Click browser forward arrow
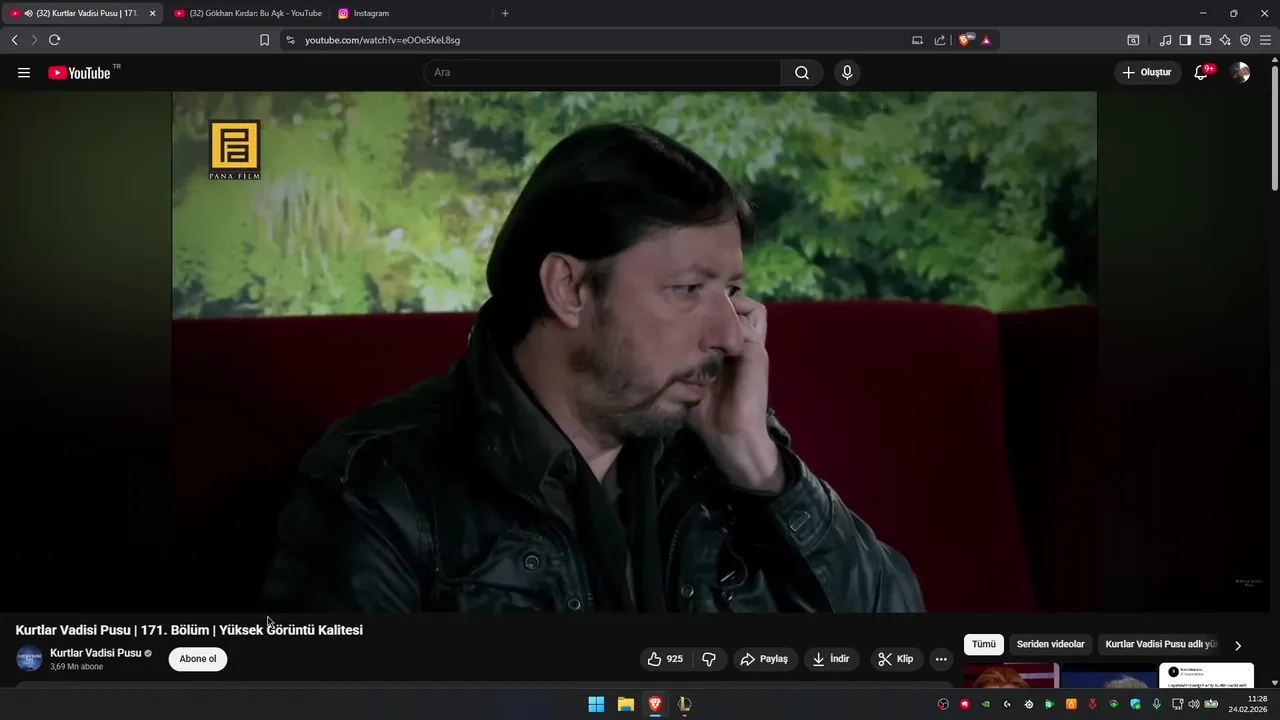Screen dimensions: 1280x720 34,40
